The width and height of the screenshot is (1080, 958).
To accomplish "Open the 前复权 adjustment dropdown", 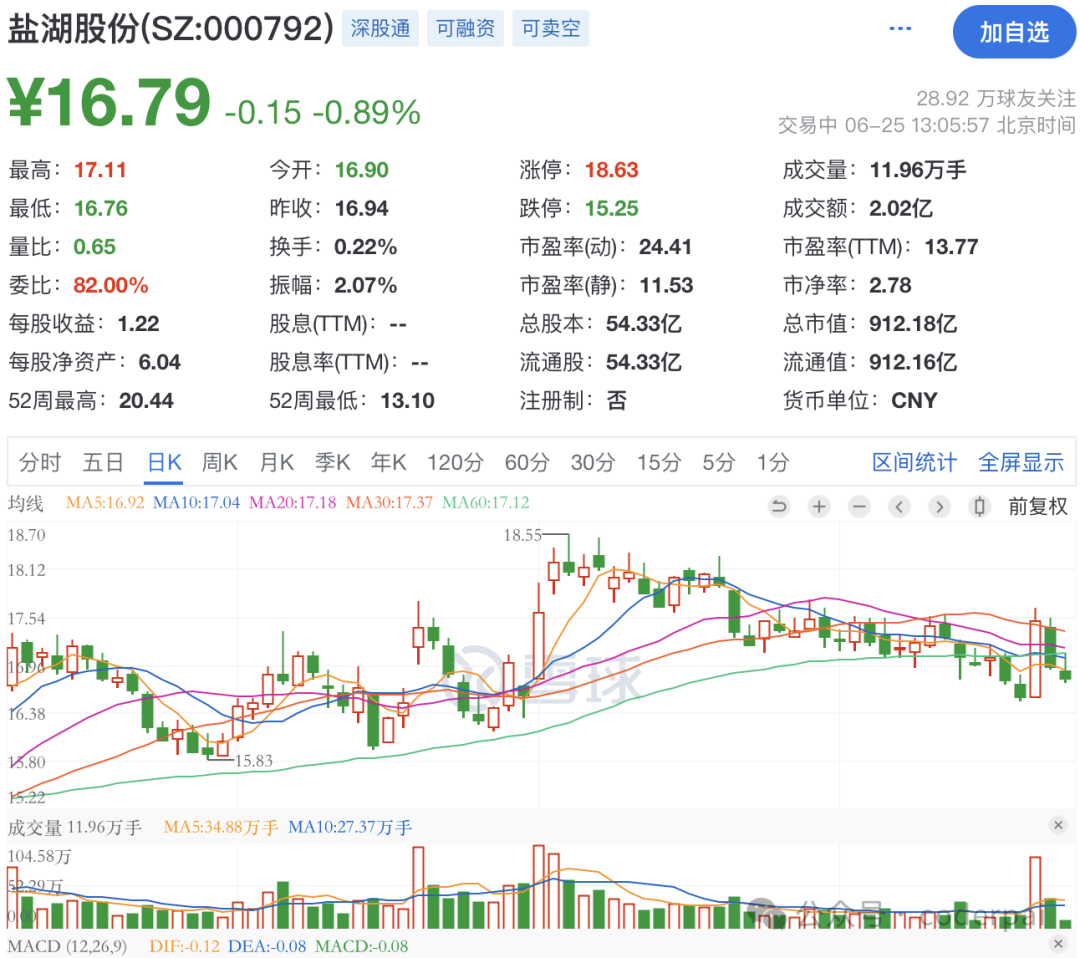I will (x=1037, y=507).
